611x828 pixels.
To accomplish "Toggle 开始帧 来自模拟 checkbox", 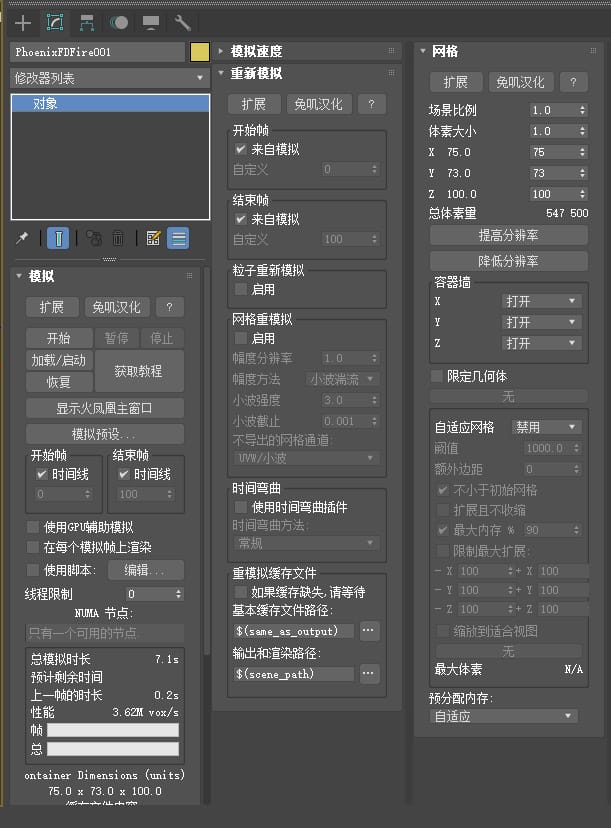I will 240,149.
